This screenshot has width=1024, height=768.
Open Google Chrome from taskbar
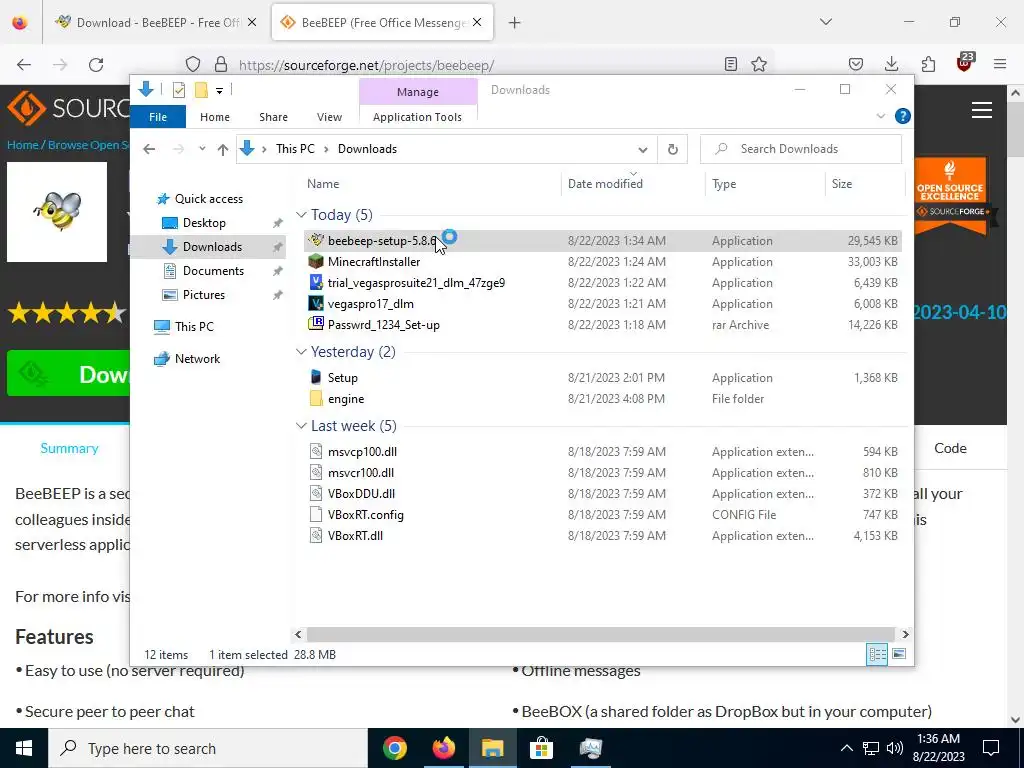(394, 748)
